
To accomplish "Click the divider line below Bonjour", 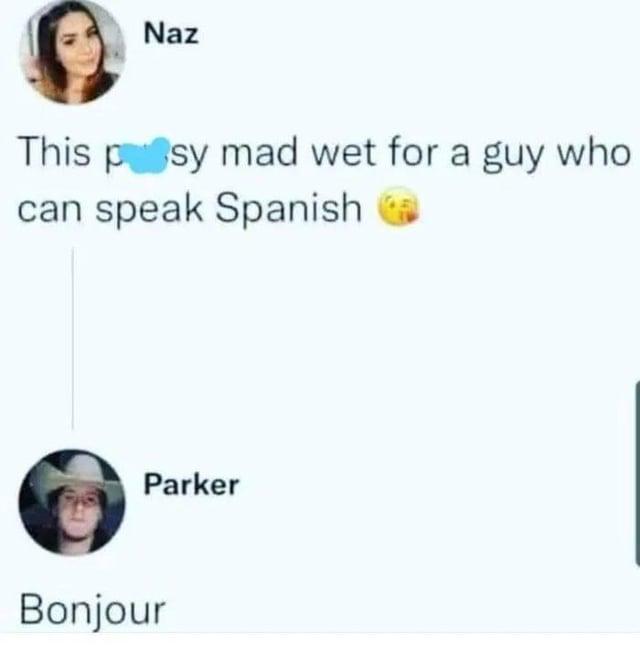I will point(320,633).
